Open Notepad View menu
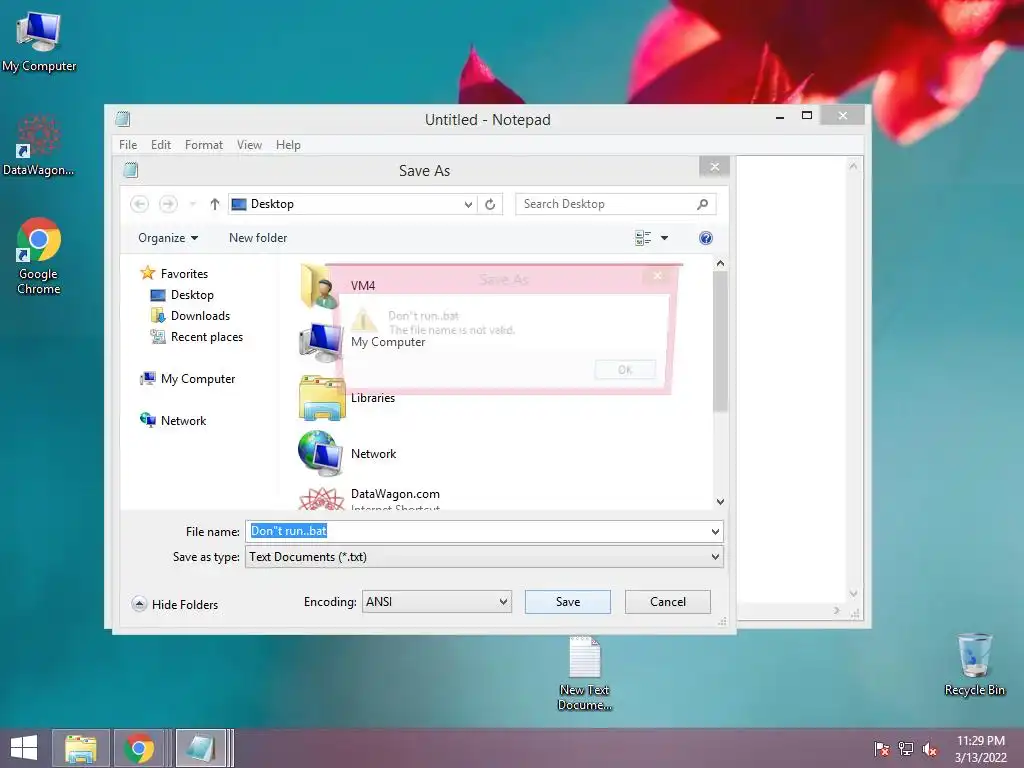 (249, 144)
